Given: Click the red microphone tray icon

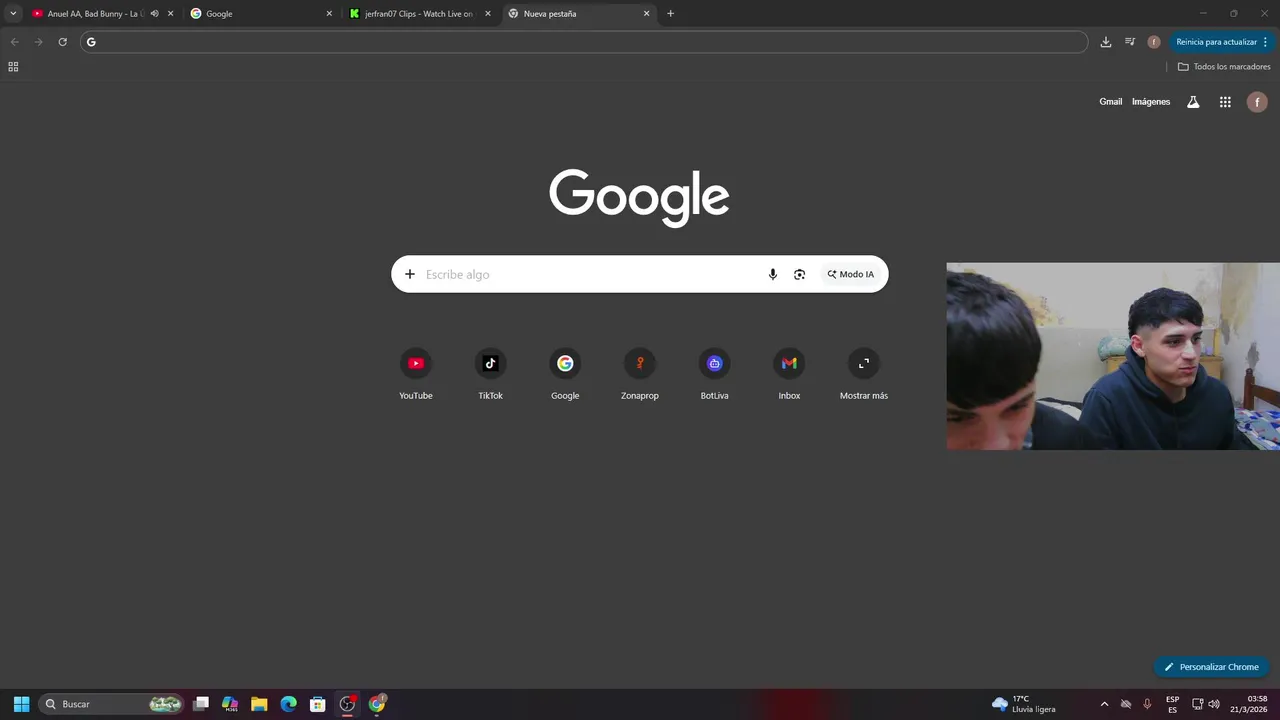Looking at the screenshot, I should tap(1147, 704).
